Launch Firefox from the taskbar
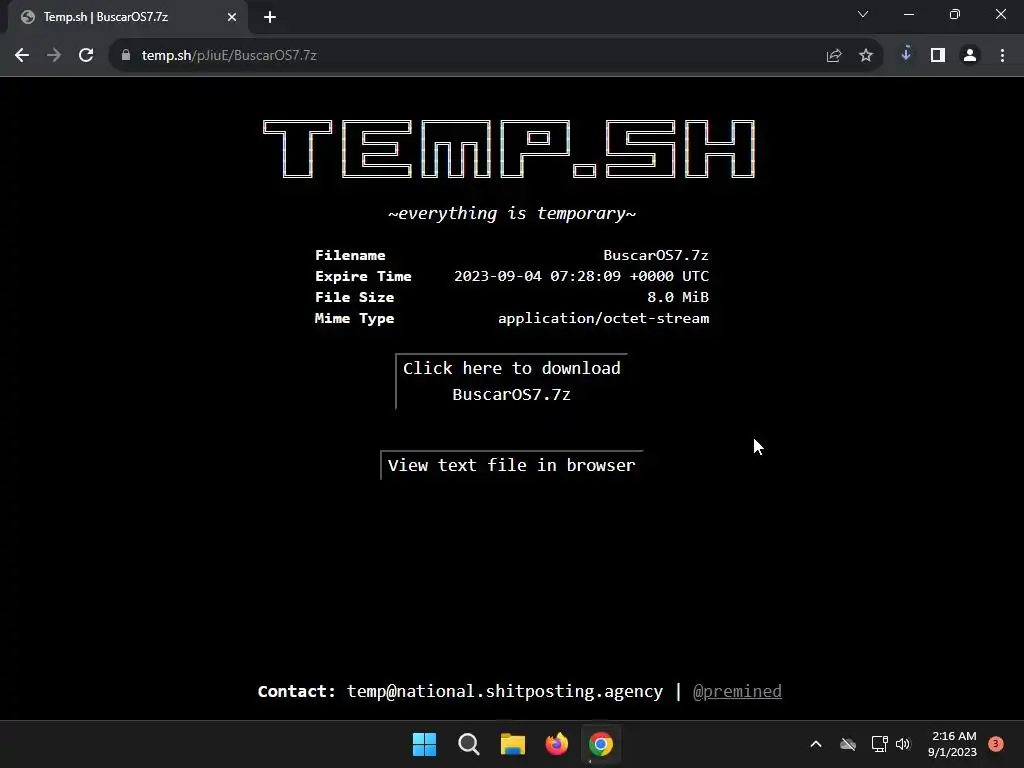 pos(556,744)
